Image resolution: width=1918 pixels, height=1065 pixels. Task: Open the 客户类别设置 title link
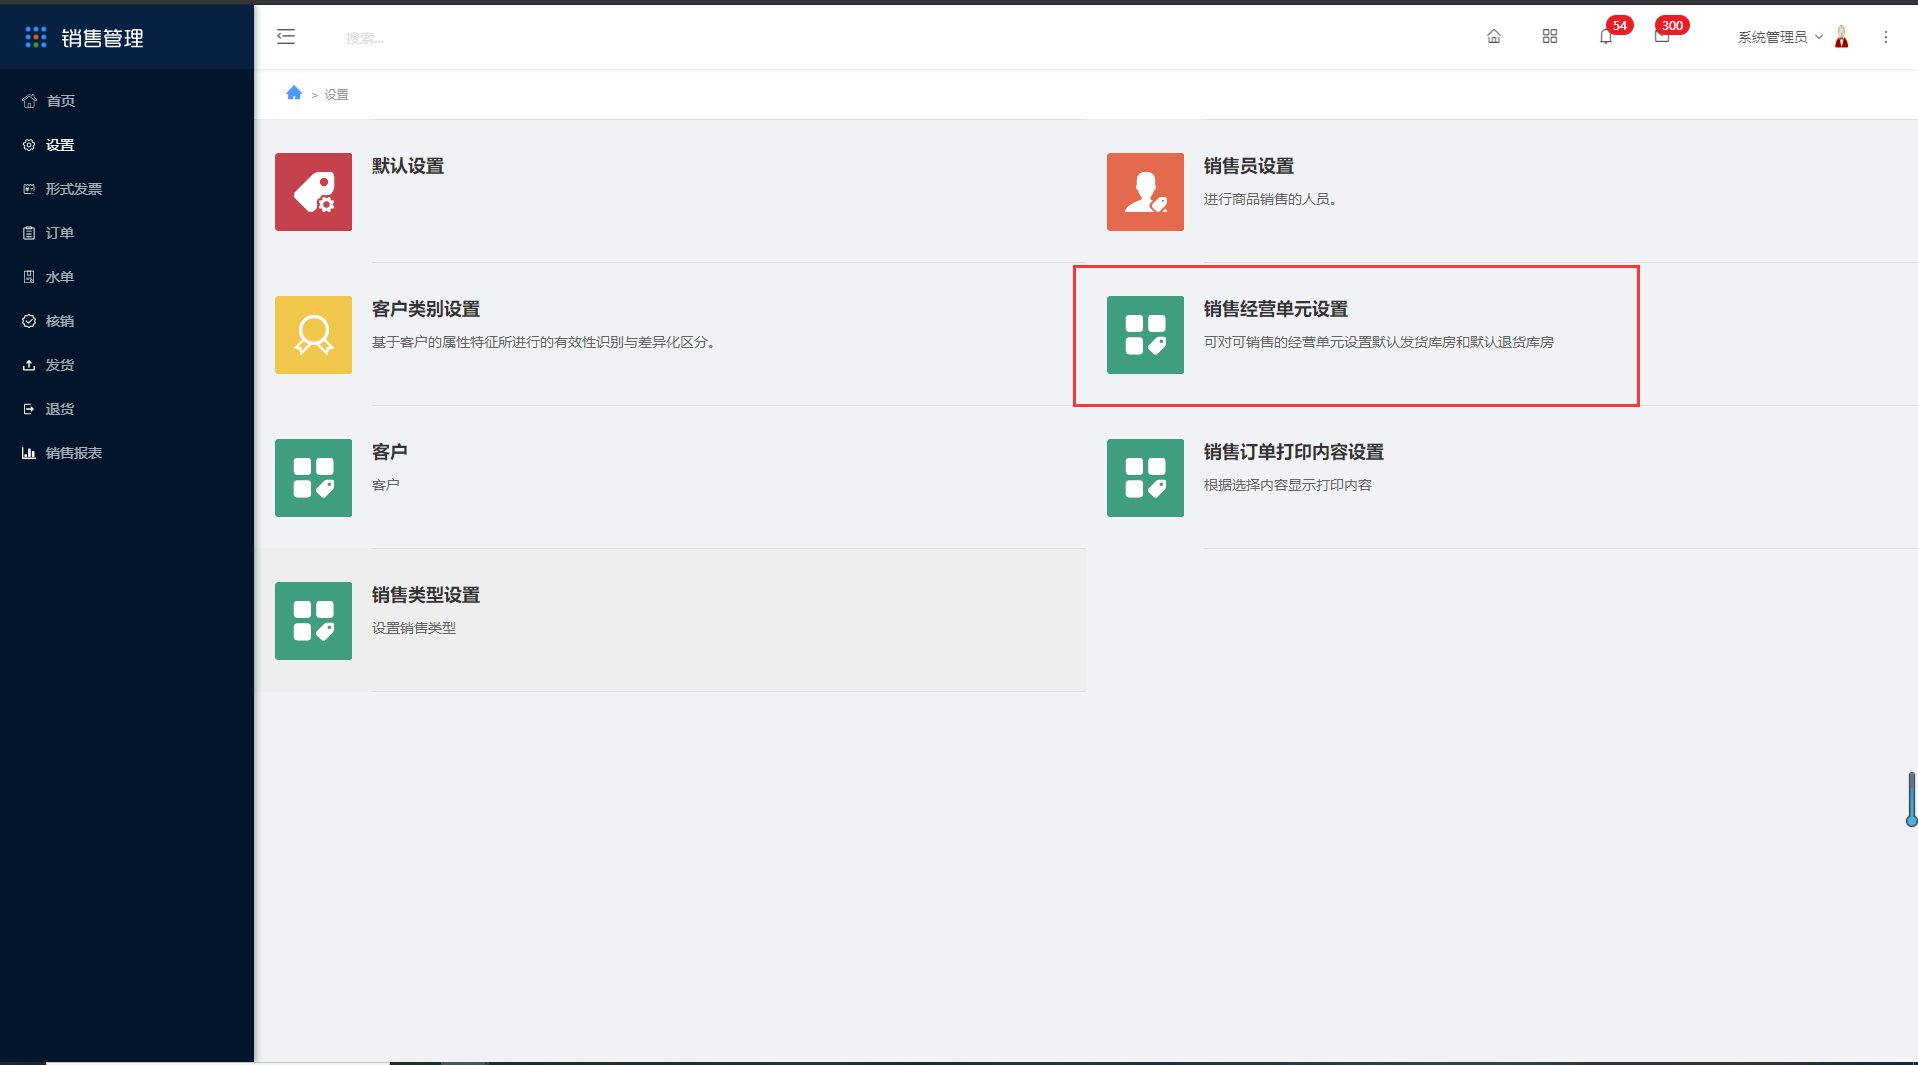point(426,309)
